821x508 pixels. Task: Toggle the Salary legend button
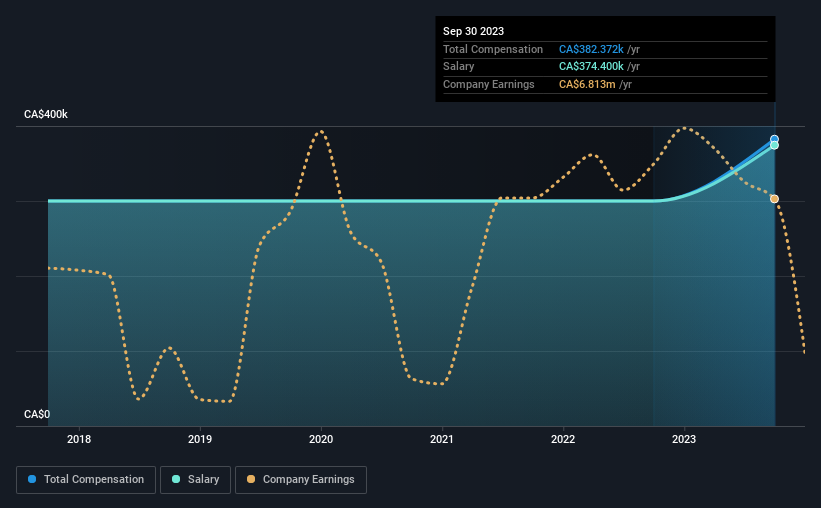195,480
